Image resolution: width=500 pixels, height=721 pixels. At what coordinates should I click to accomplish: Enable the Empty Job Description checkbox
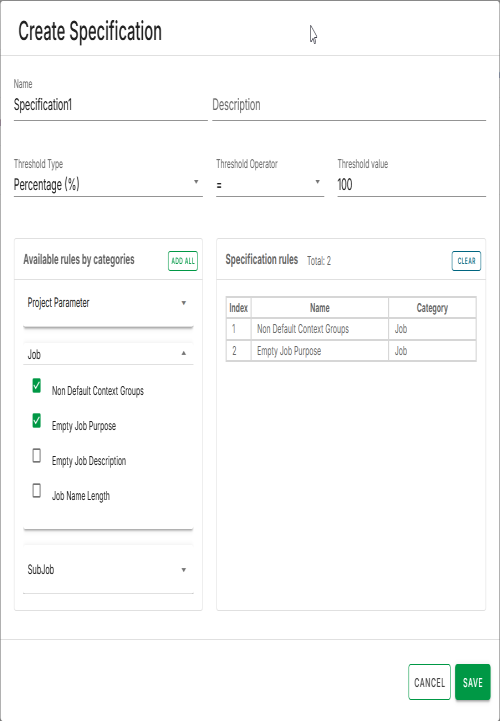click(x=37, y=455)
